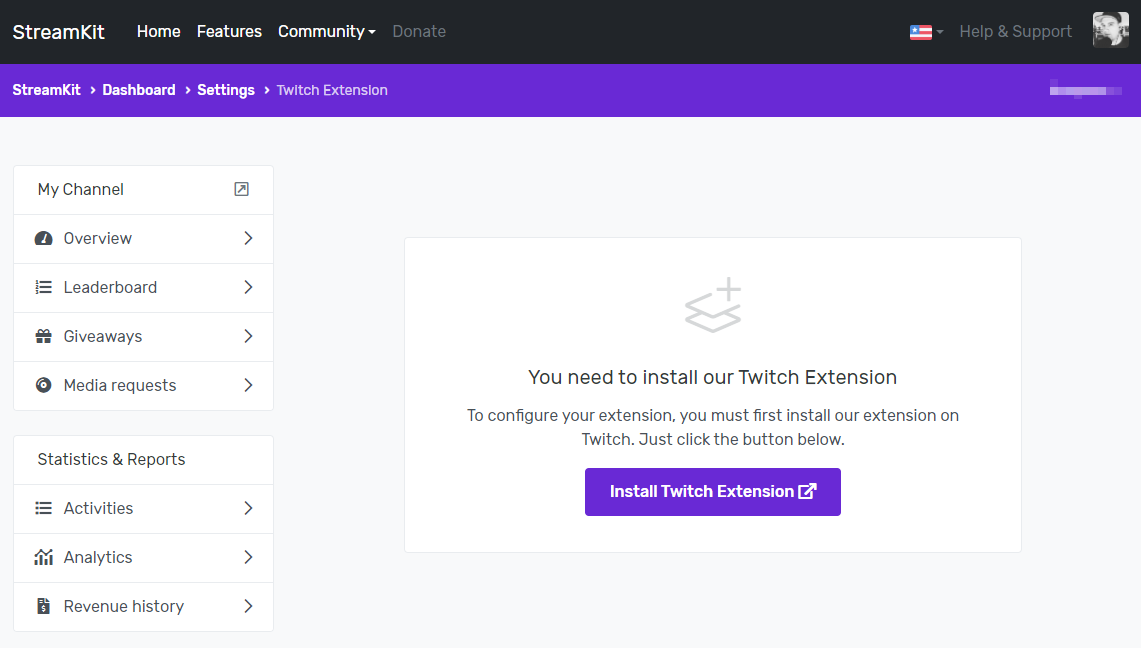1141x648 pixels.
Task: Click the Activities list icon
Action: [44, 508]
